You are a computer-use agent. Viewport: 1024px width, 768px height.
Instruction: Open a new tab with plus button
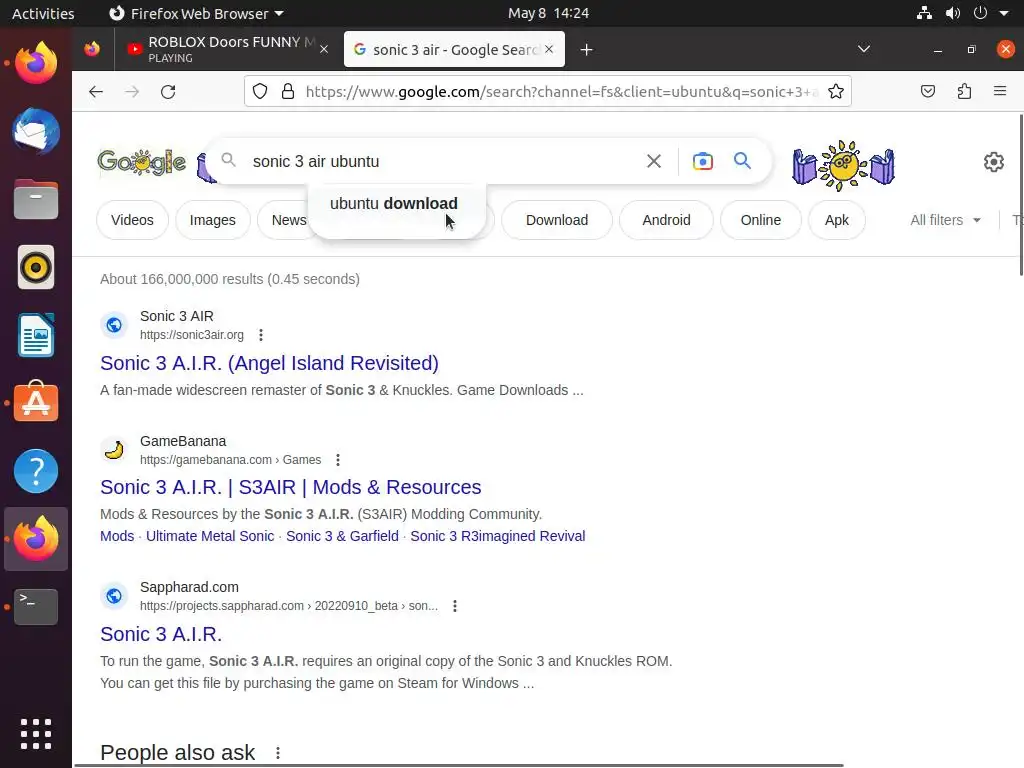(586, 50)
